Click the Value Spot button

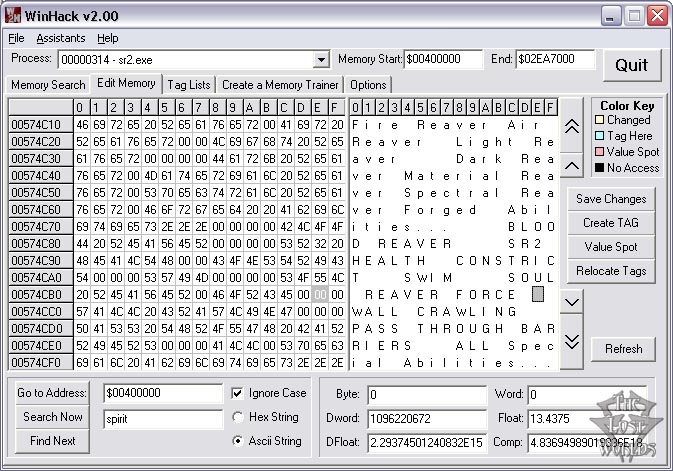[611, 247]
